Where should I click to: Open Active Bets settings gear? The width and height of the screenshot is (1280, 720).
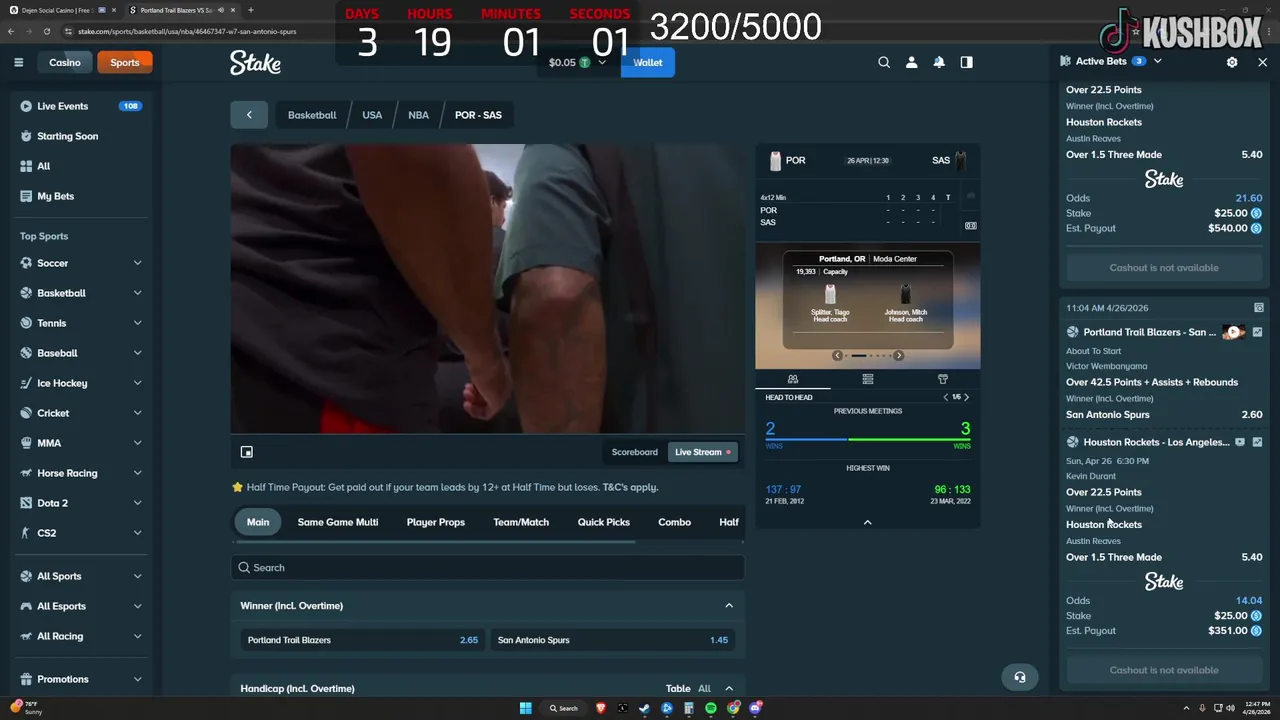[1232, 62]
